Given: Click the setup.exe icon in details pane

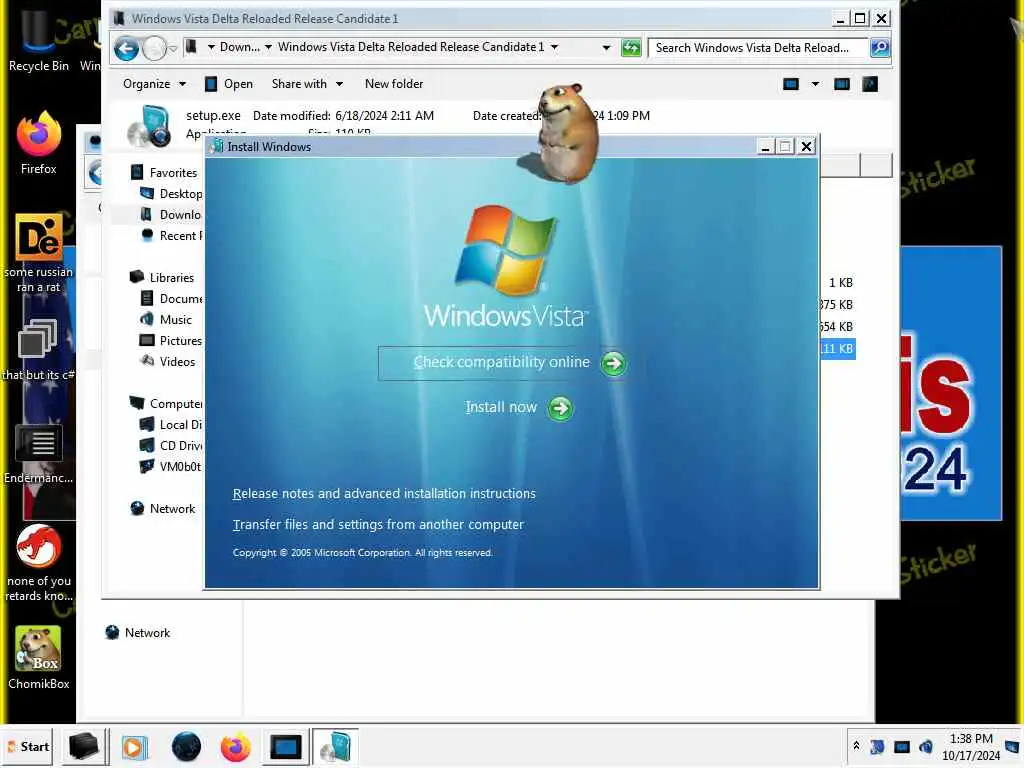Looking at the screenshot, I should tap(149, 125).
